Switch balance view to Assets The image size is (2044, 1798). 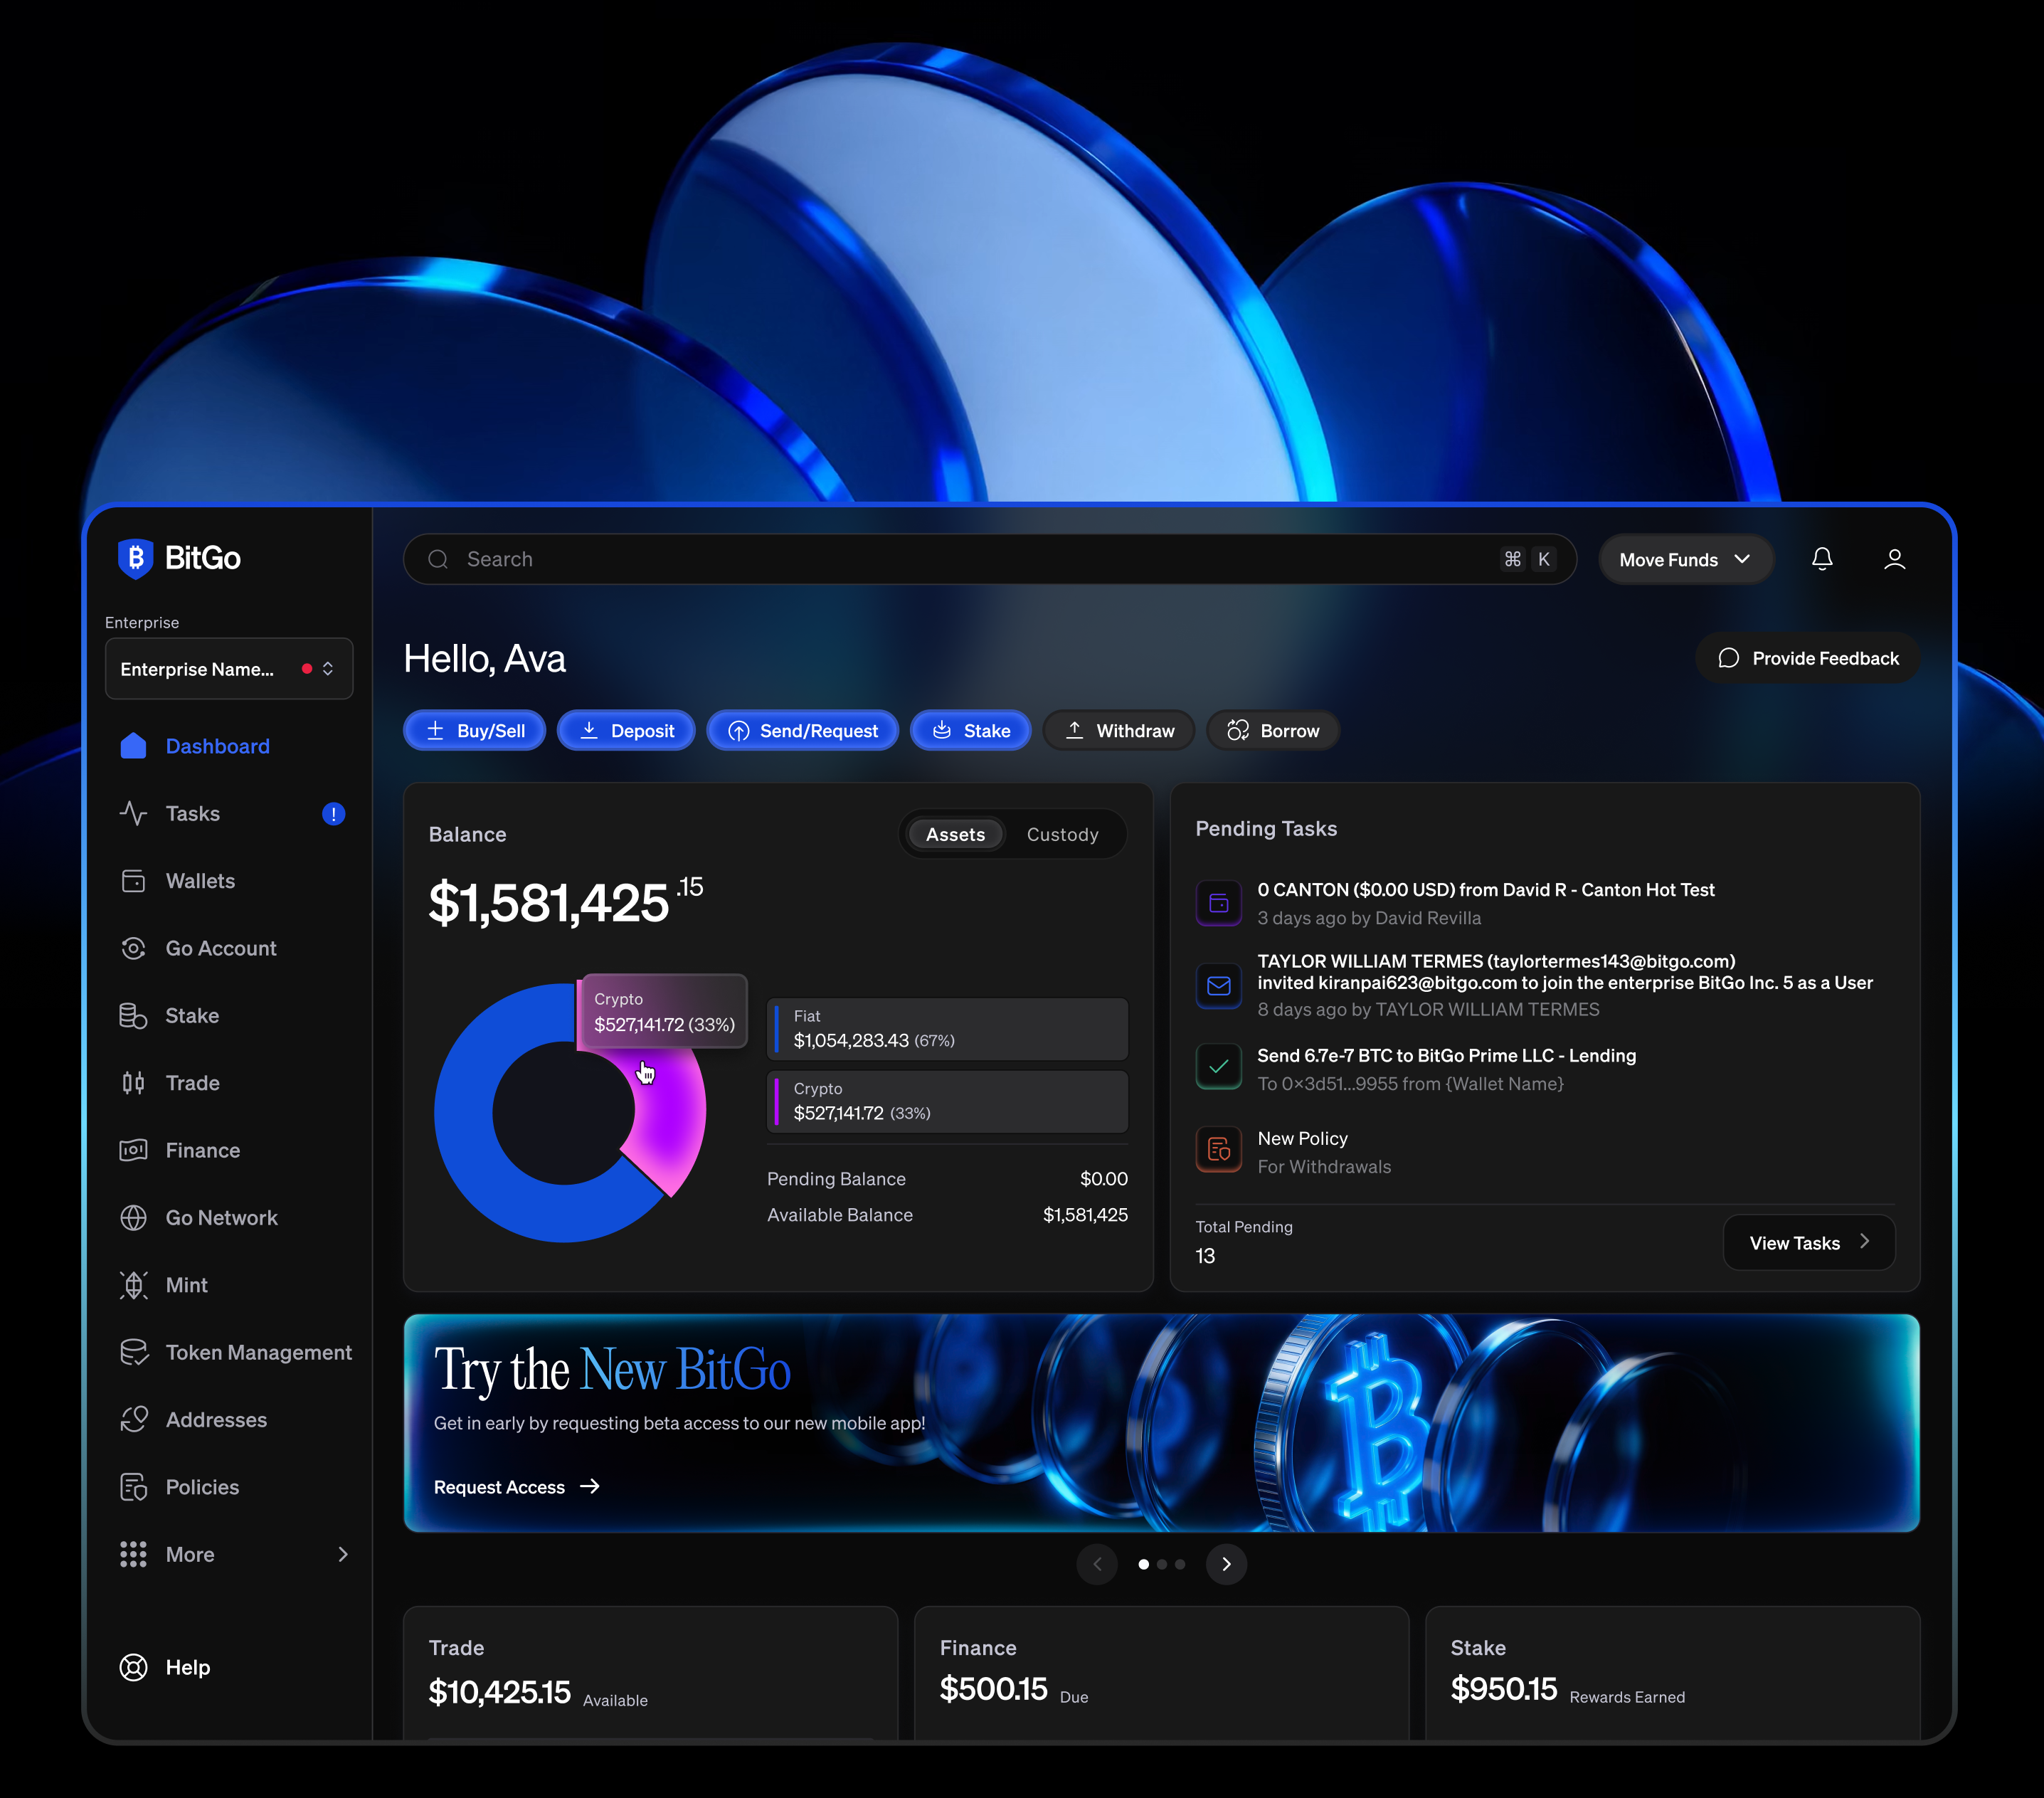(955, 834)
